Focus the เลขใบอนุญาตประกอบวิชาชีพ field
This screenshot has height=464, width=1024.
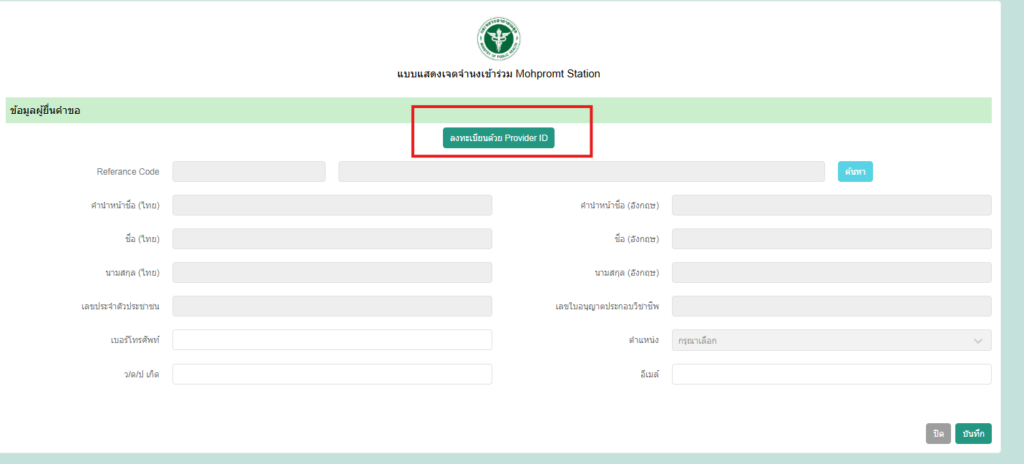click(x=831, y=307)
